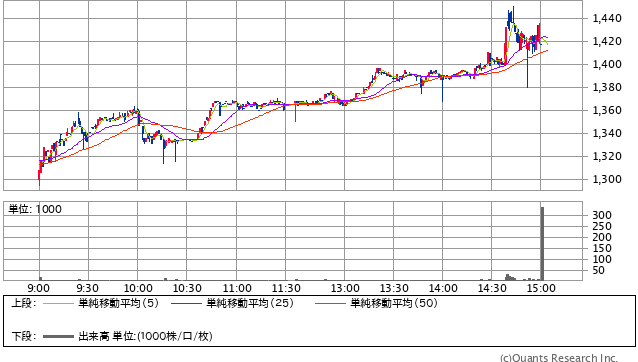The image size is (638, 362).
Task: Click the 単位: 1000 label in volume chart
Action: (35, 209)
